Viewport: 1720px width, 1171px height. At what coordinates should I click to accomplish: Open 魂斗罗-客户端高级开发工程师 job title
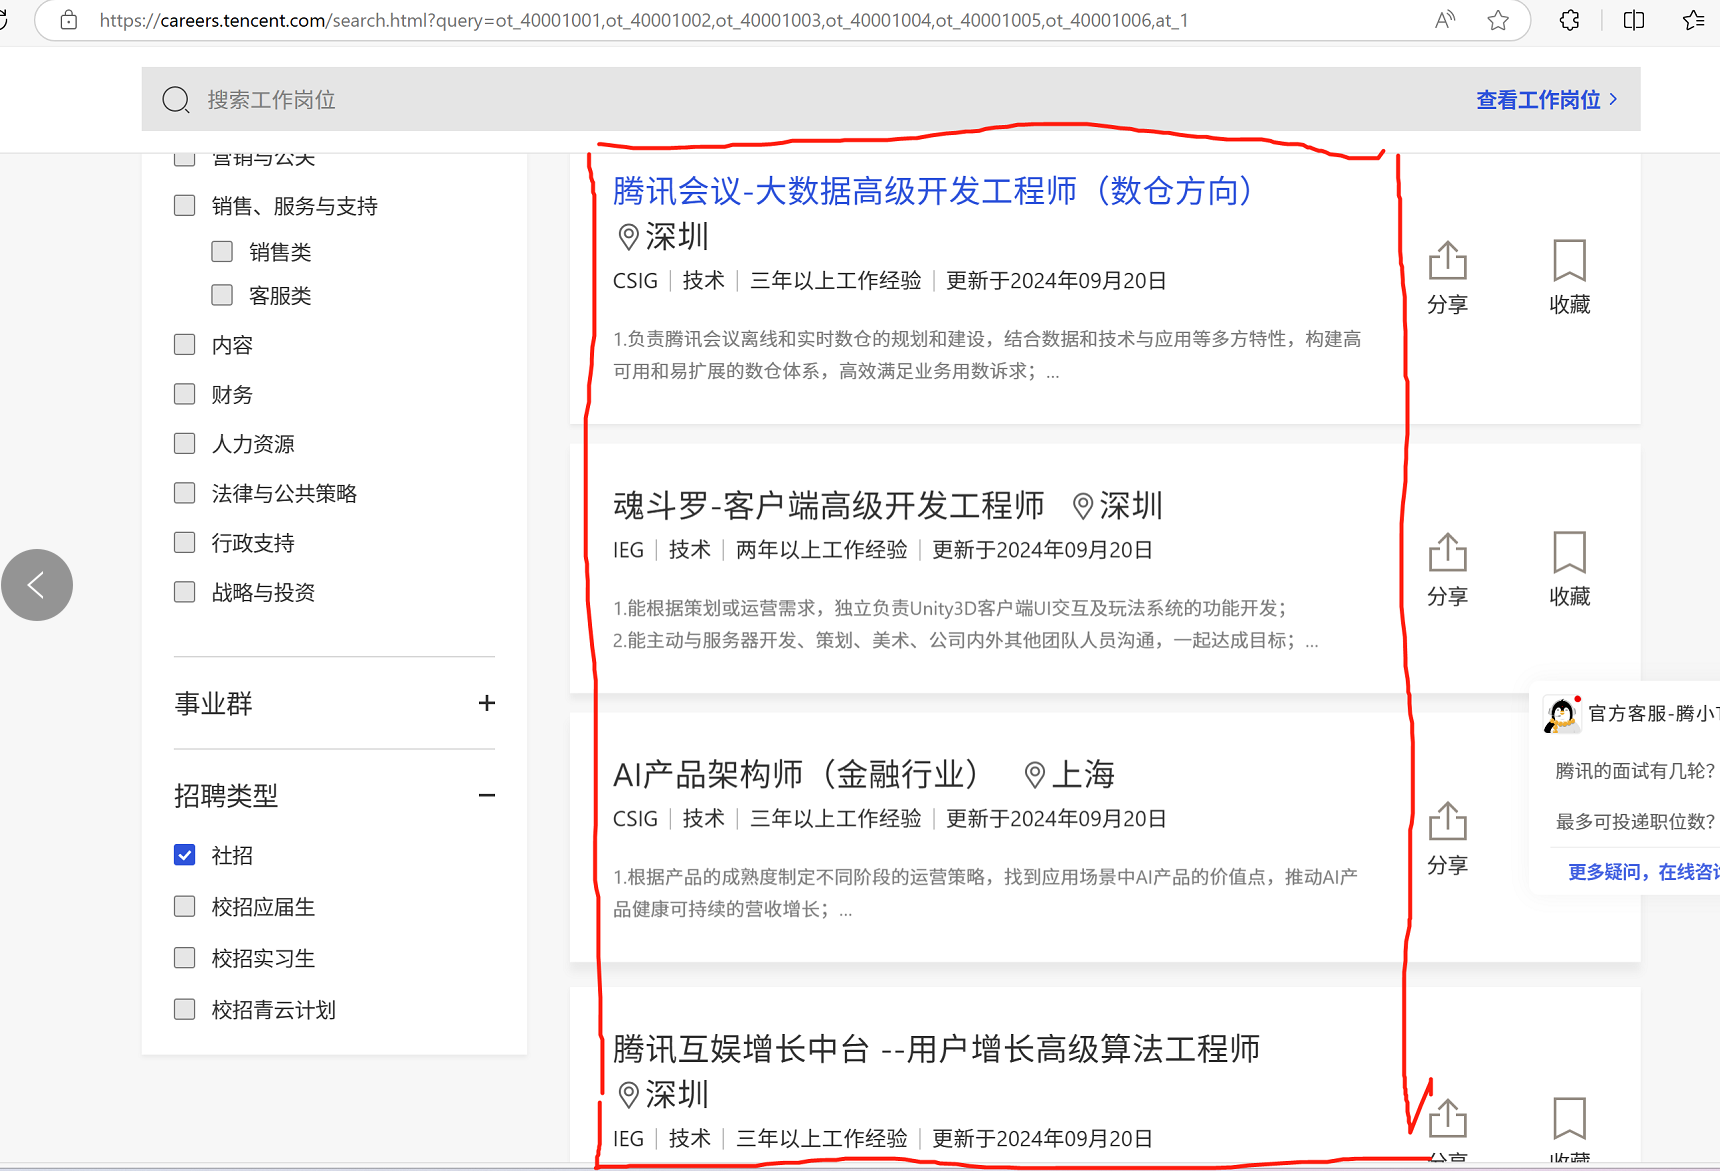point(828,505)
